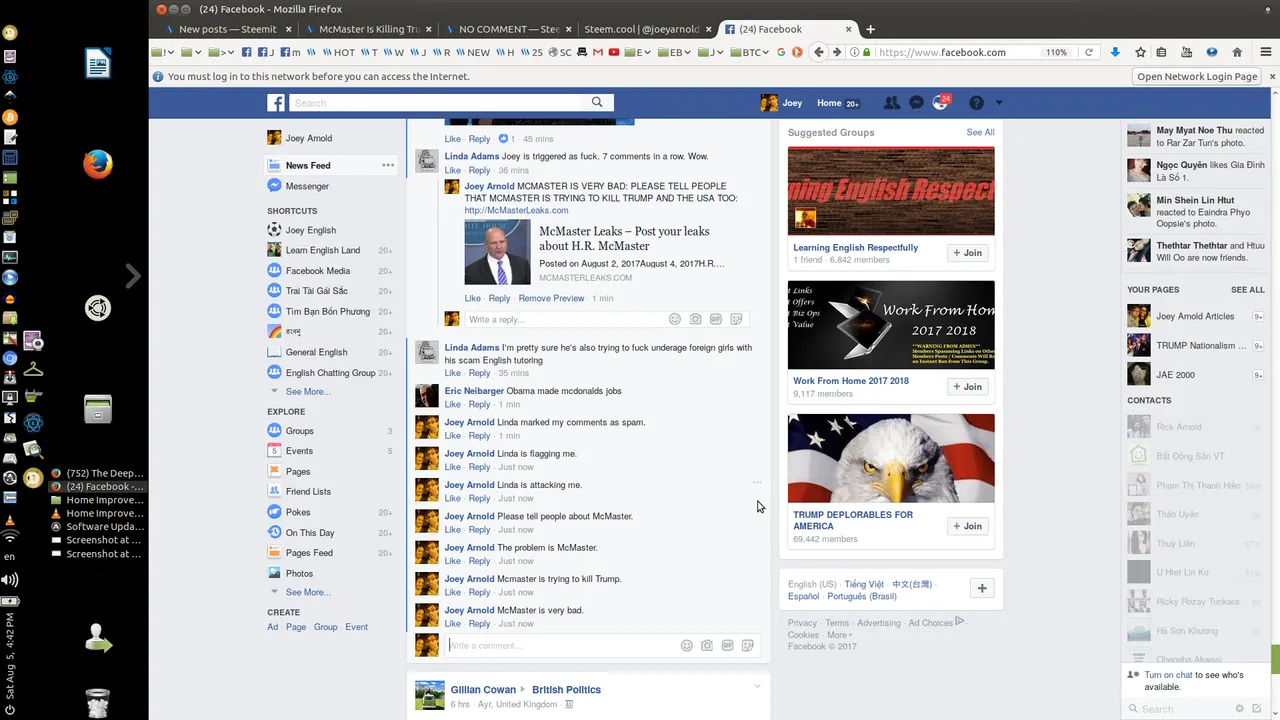
Task: Expand See More under Explore
Action: point(308,593)
